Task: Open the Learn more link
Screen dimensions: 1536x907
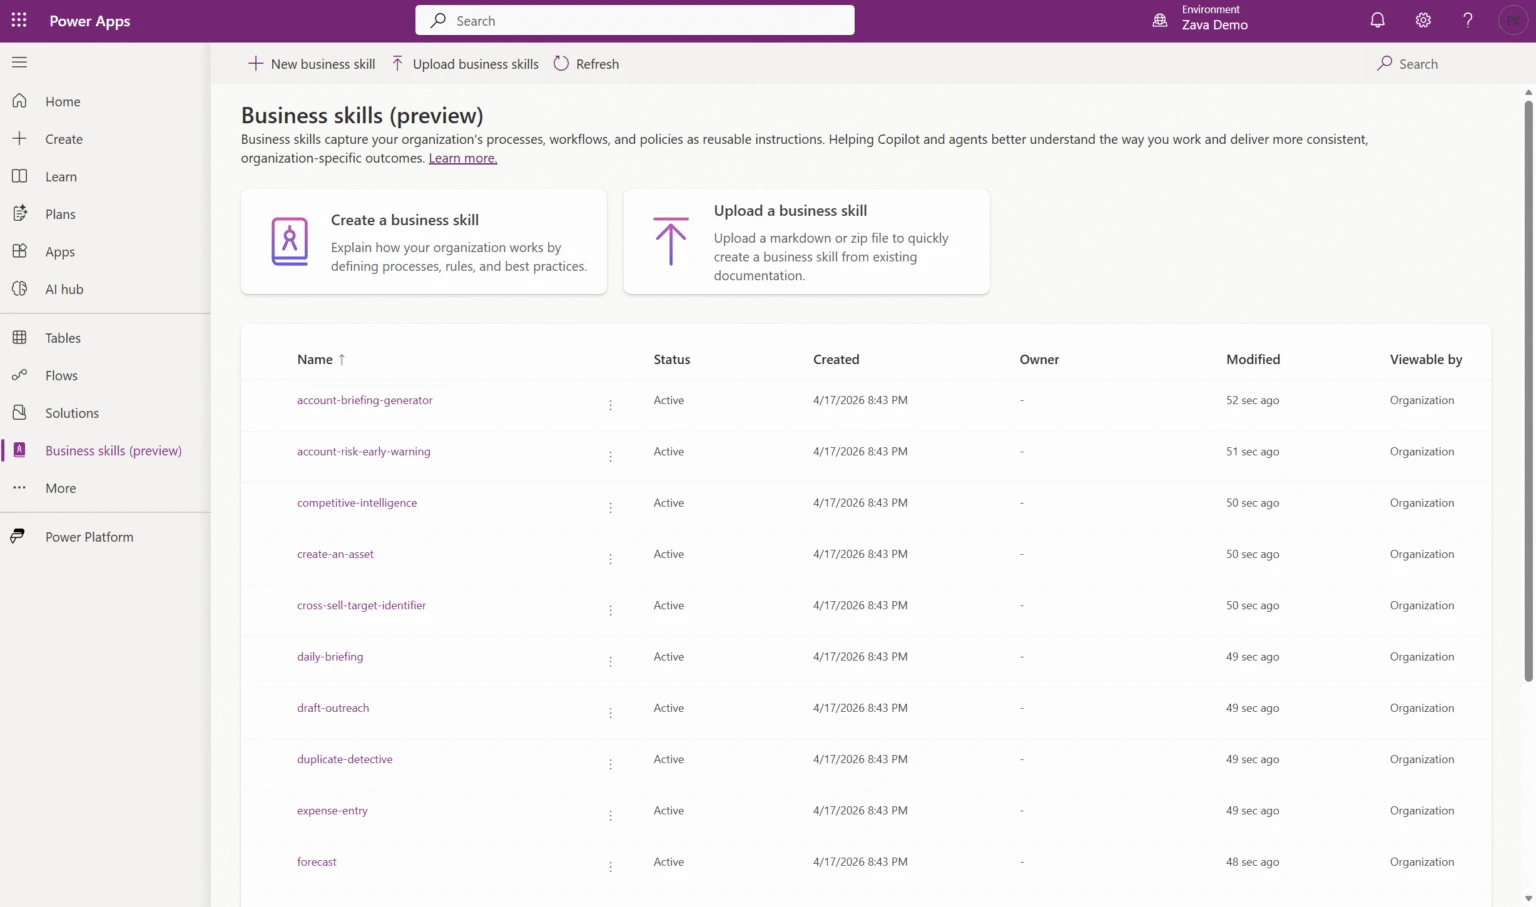Action: click(x=463, y=158)
